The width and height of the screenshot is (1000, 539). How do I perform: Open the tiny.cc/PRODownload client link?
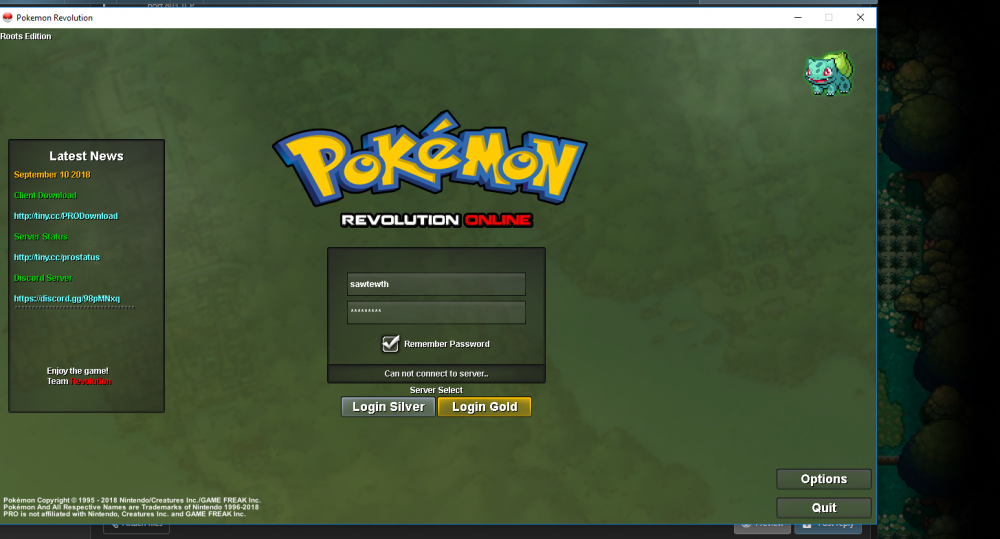[x=66, y=216]
